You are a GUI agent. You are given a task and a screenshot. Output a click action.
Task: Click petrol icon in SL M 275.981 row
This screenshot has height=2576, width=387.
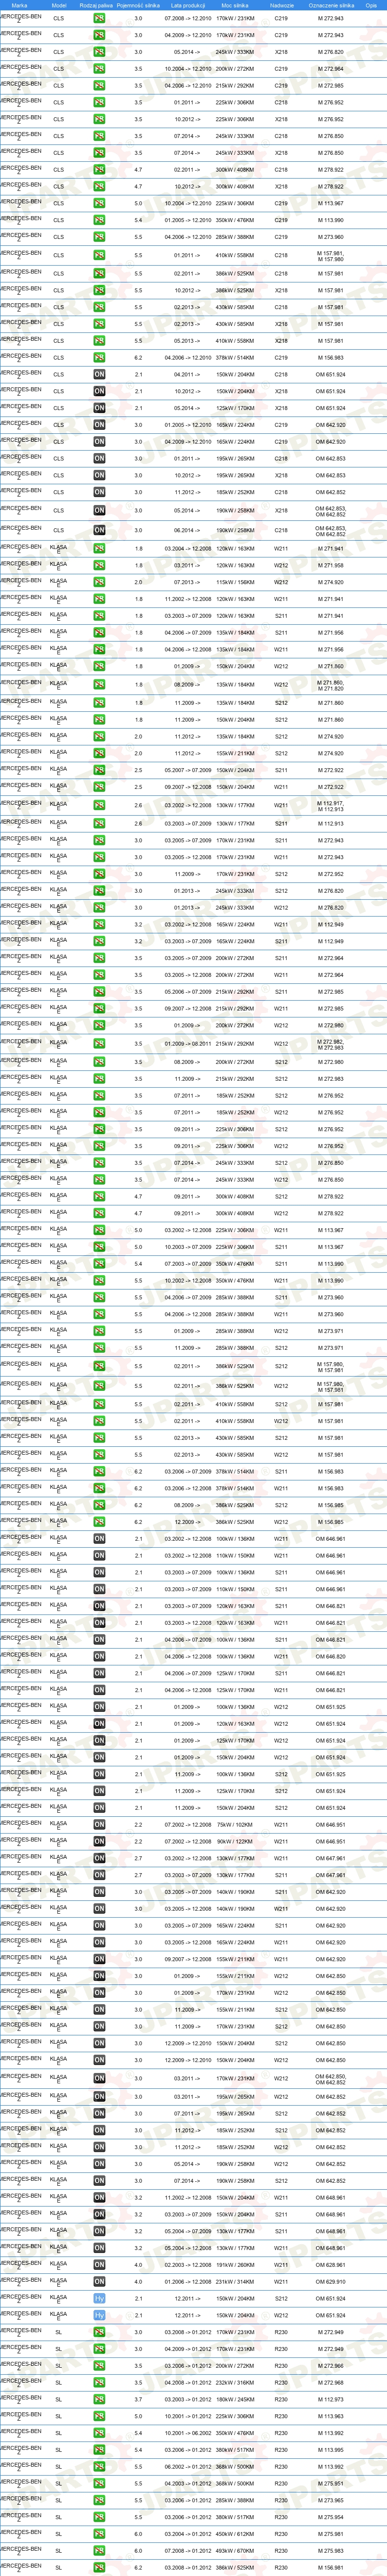[x=99, y=2533]
